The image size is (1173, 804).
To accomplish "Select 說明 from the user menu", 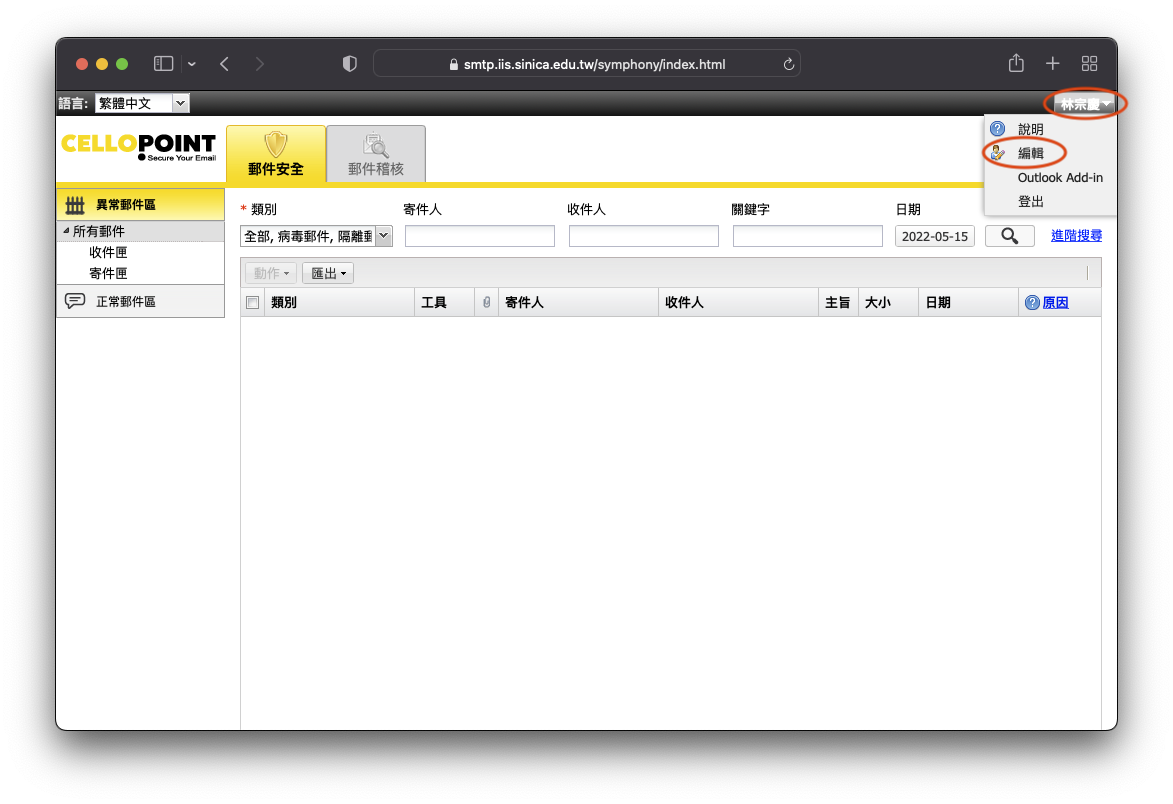I will [x=1030, y=129].
